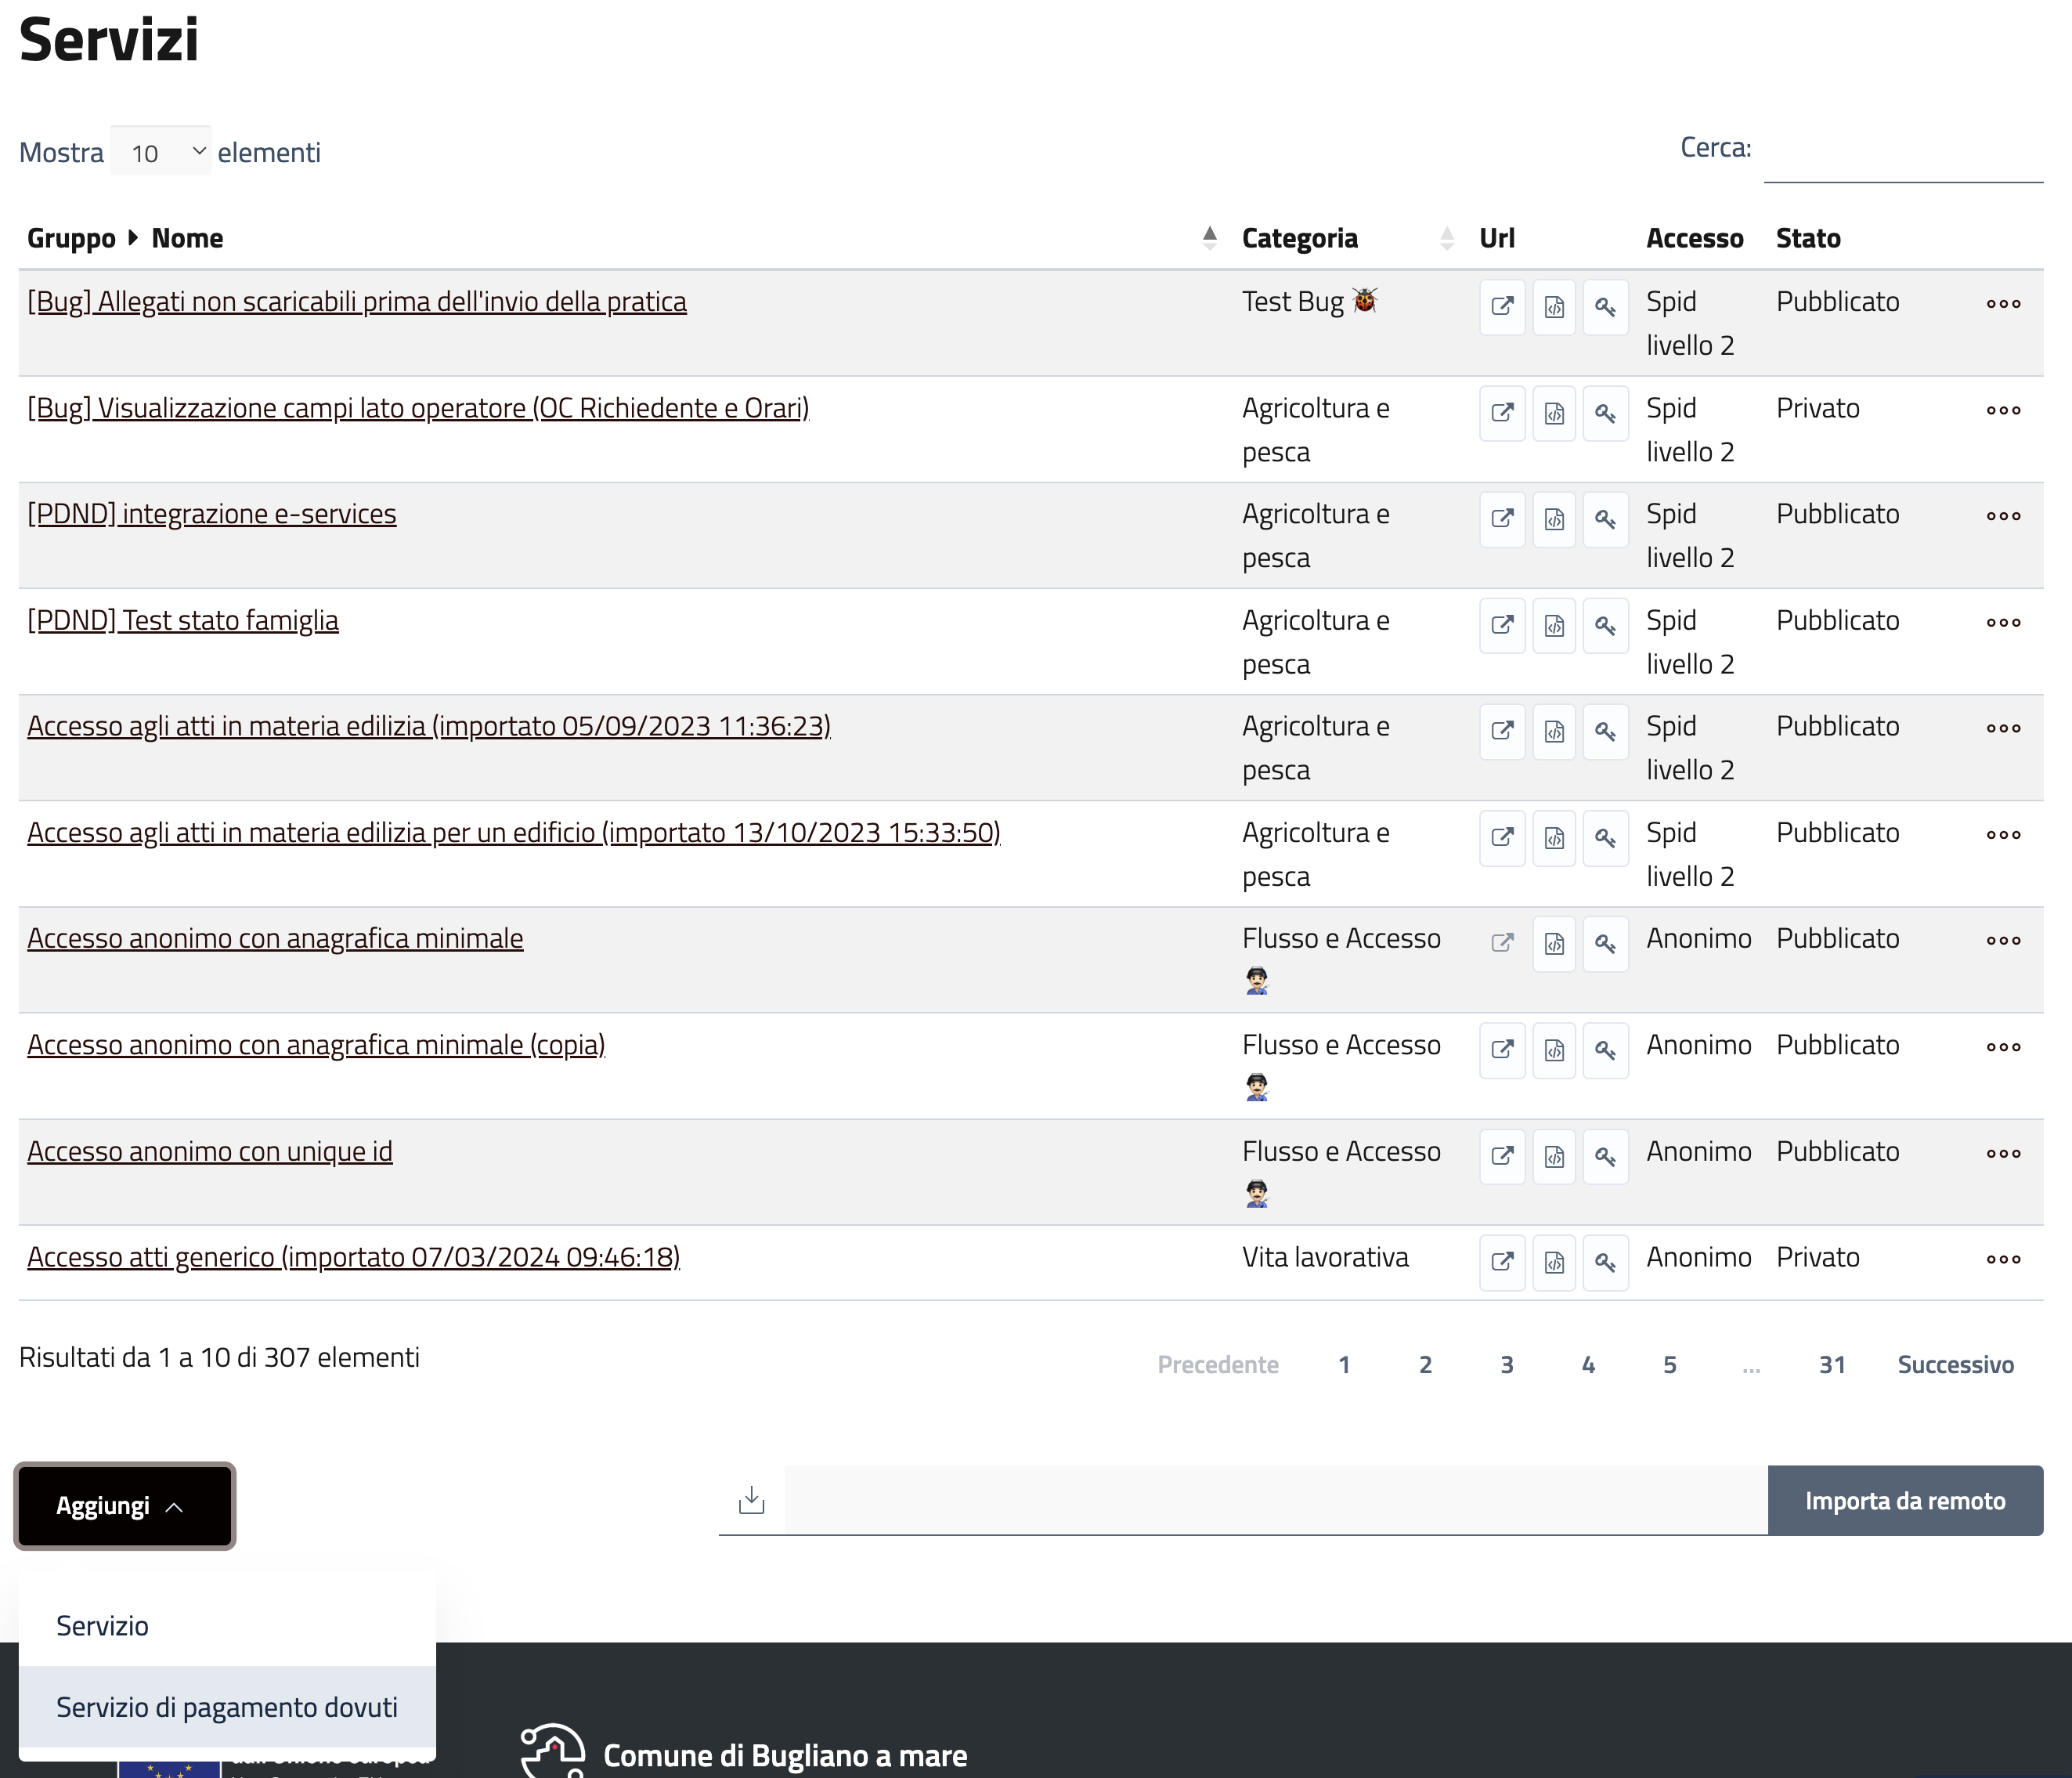Collapse the Aggiungi dropdown button
This screenshot has width=2072, height=1778.
coord(124,1506)
